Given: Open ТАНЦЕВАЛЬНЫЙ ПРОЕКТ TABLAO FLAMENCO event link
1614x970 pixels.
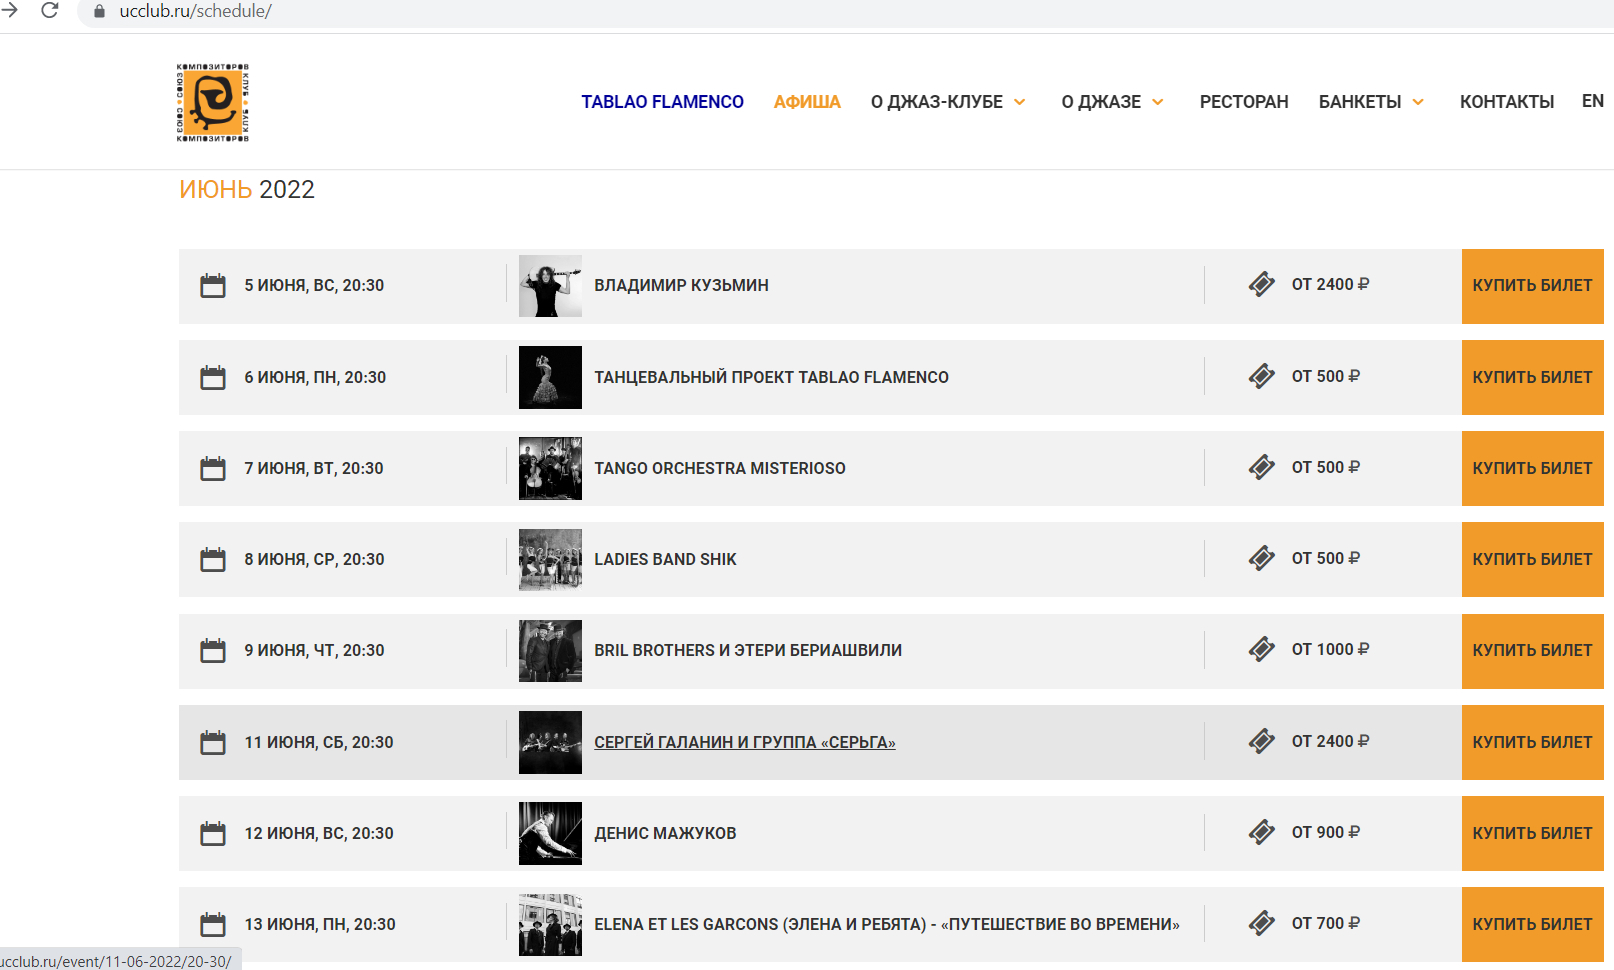Looking at the screenshot, I should (x=771, y=377).
